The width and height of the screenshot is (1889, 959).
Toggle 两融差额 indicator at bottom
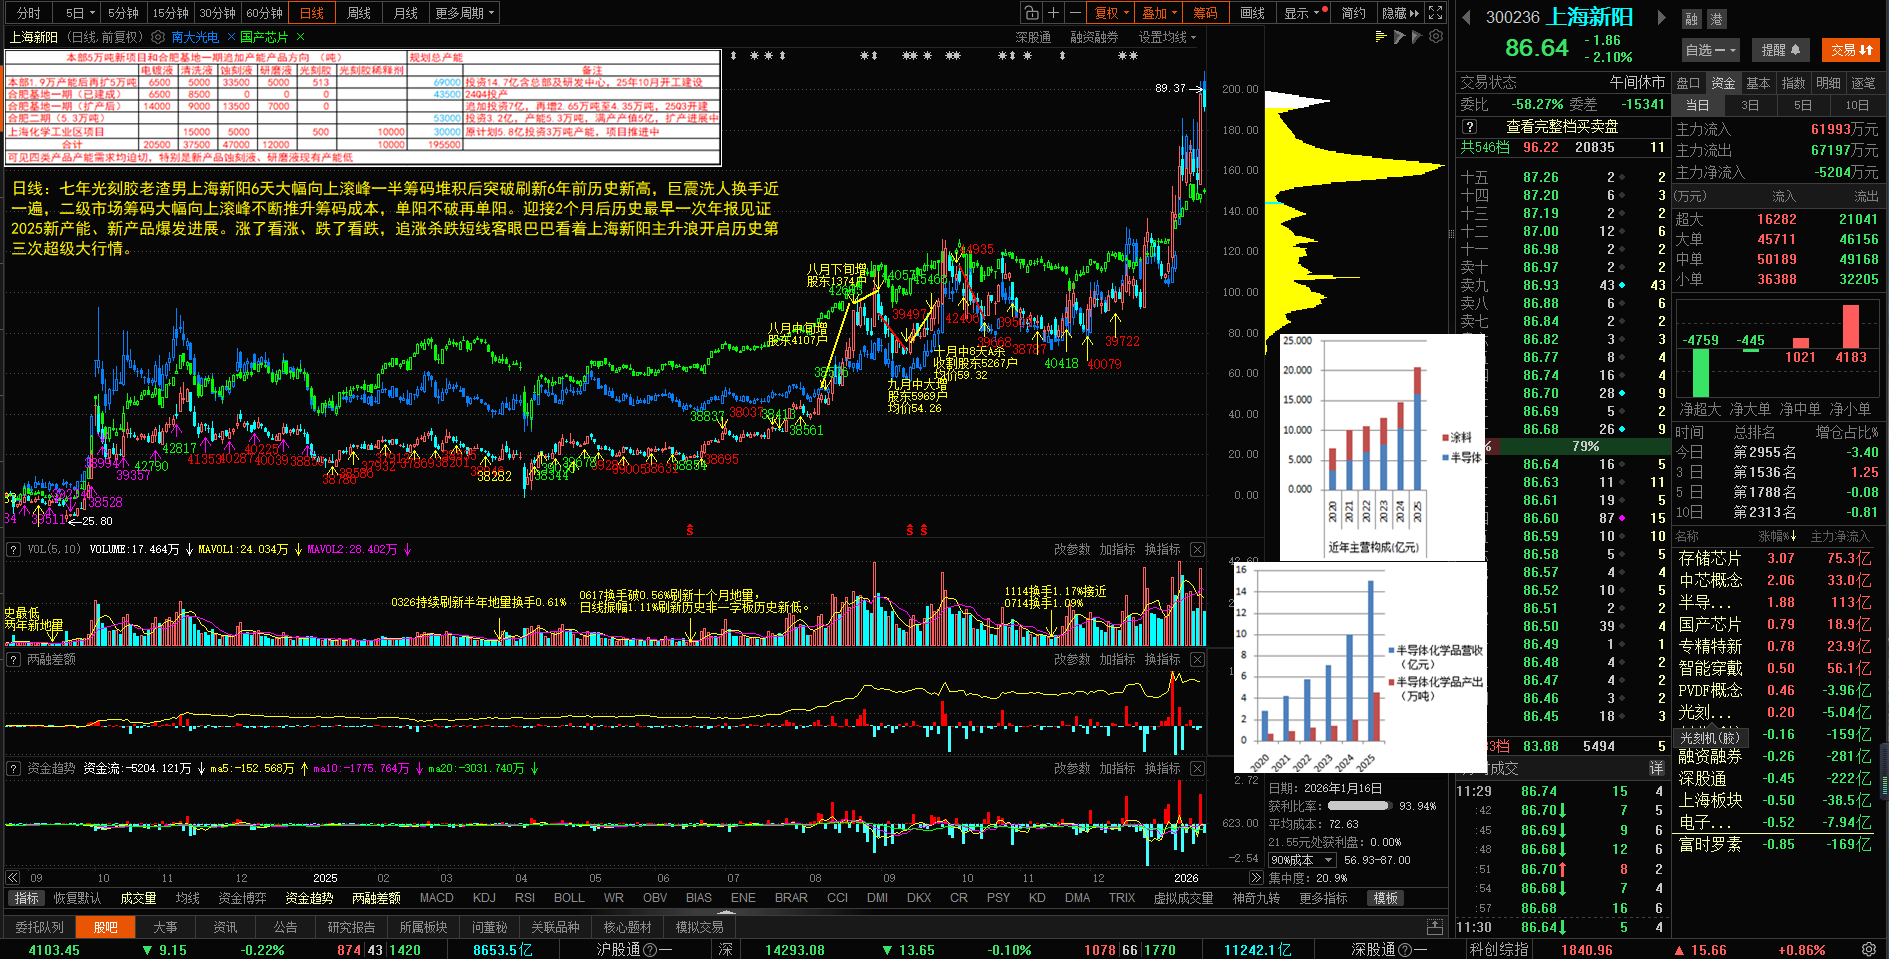(376, 898)
